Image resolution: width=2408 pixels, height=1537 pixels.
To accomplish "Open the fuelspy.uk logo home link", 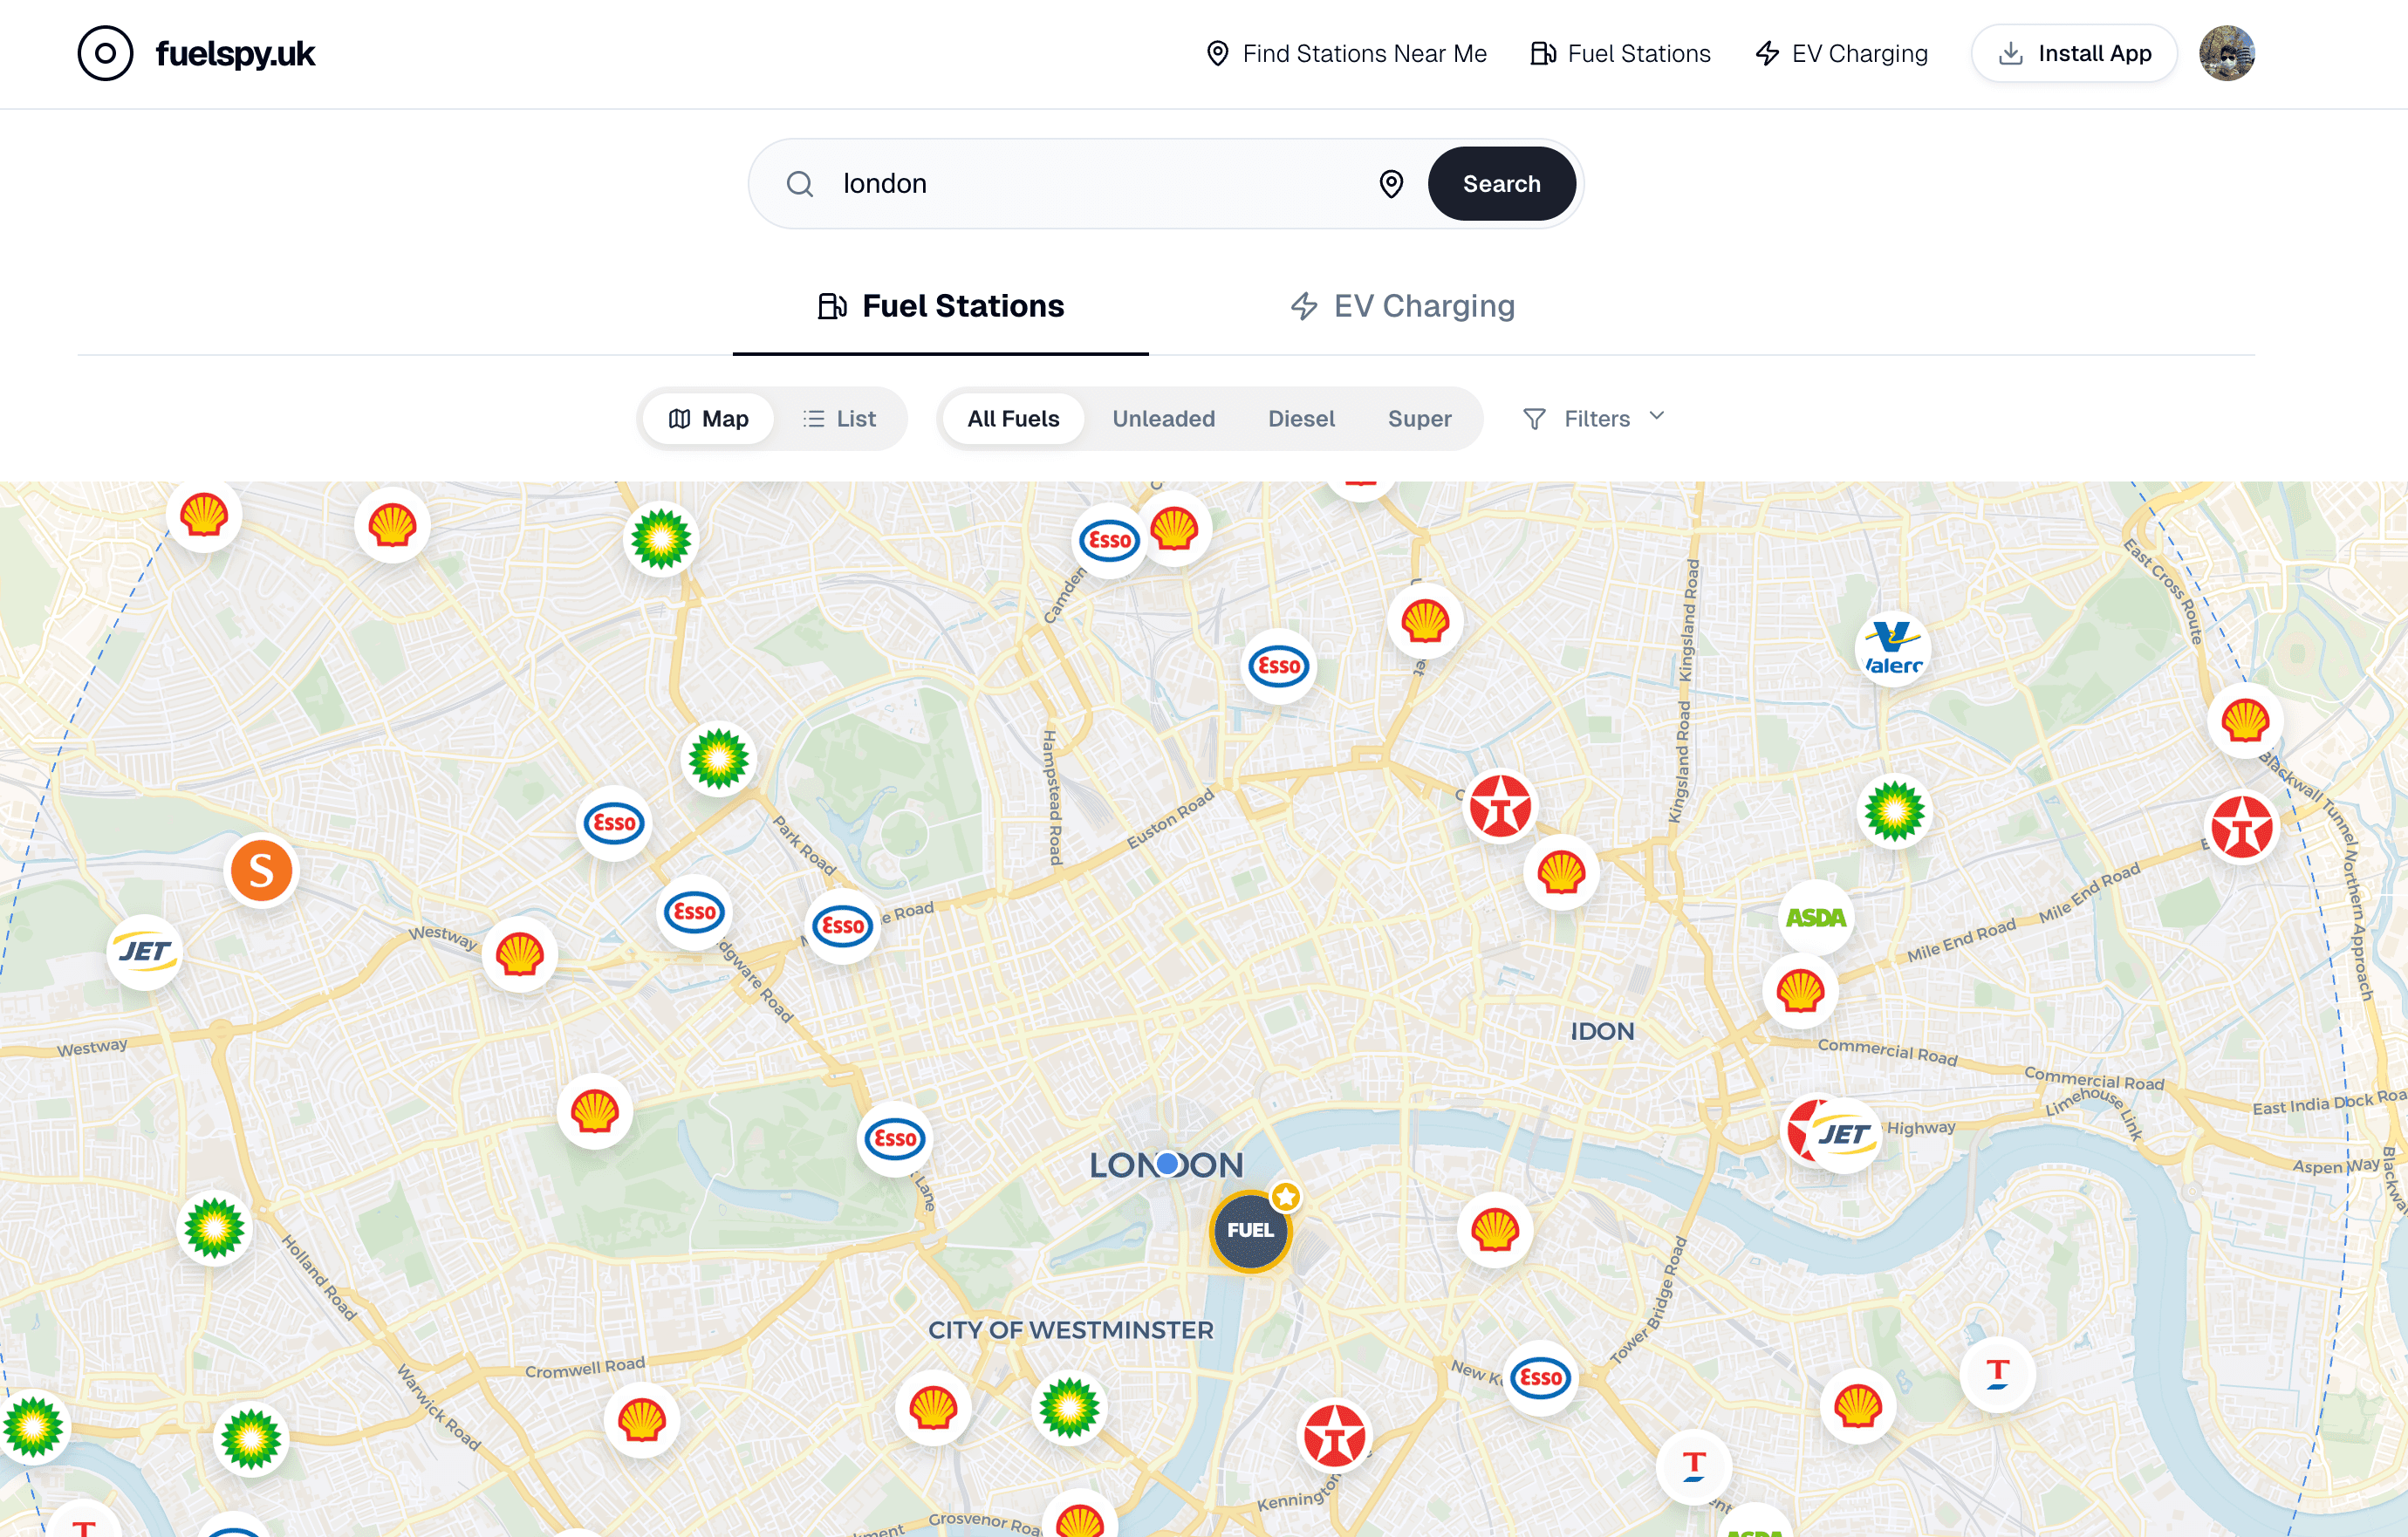I will (x=197, y=53).
